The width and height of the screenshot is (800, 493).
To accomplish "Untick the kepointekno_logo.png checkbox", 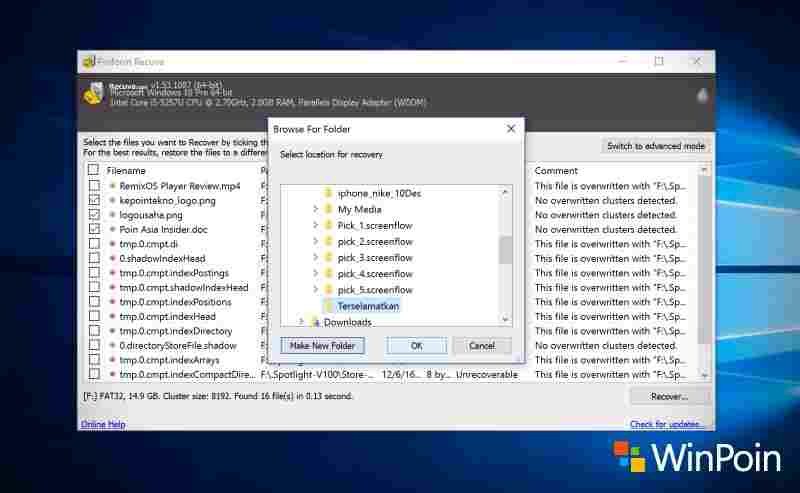I will [x=94, y=200].
